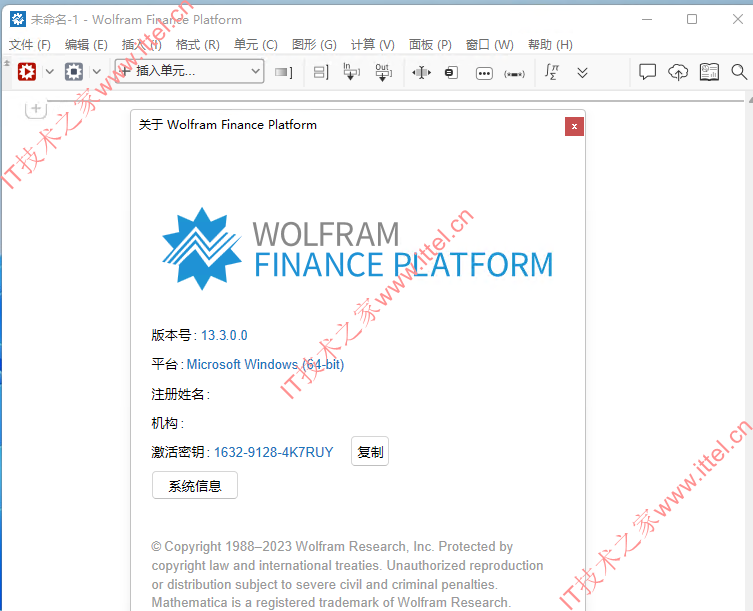Click the rounded ellipsis template box icon
This screenshot has height=611, width=753.
484,73
